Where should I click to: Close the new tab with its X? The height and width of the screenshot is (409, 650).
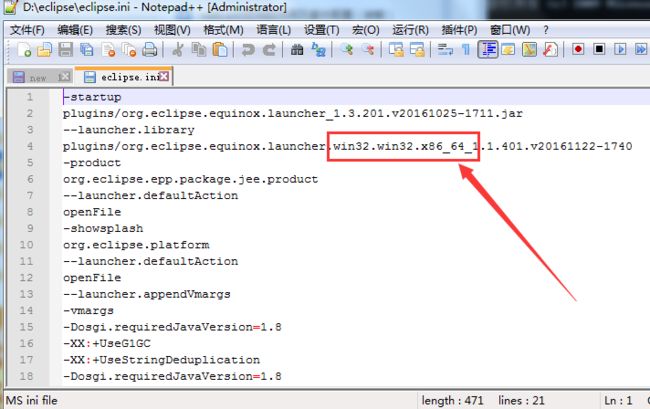(x=64, y=77)
